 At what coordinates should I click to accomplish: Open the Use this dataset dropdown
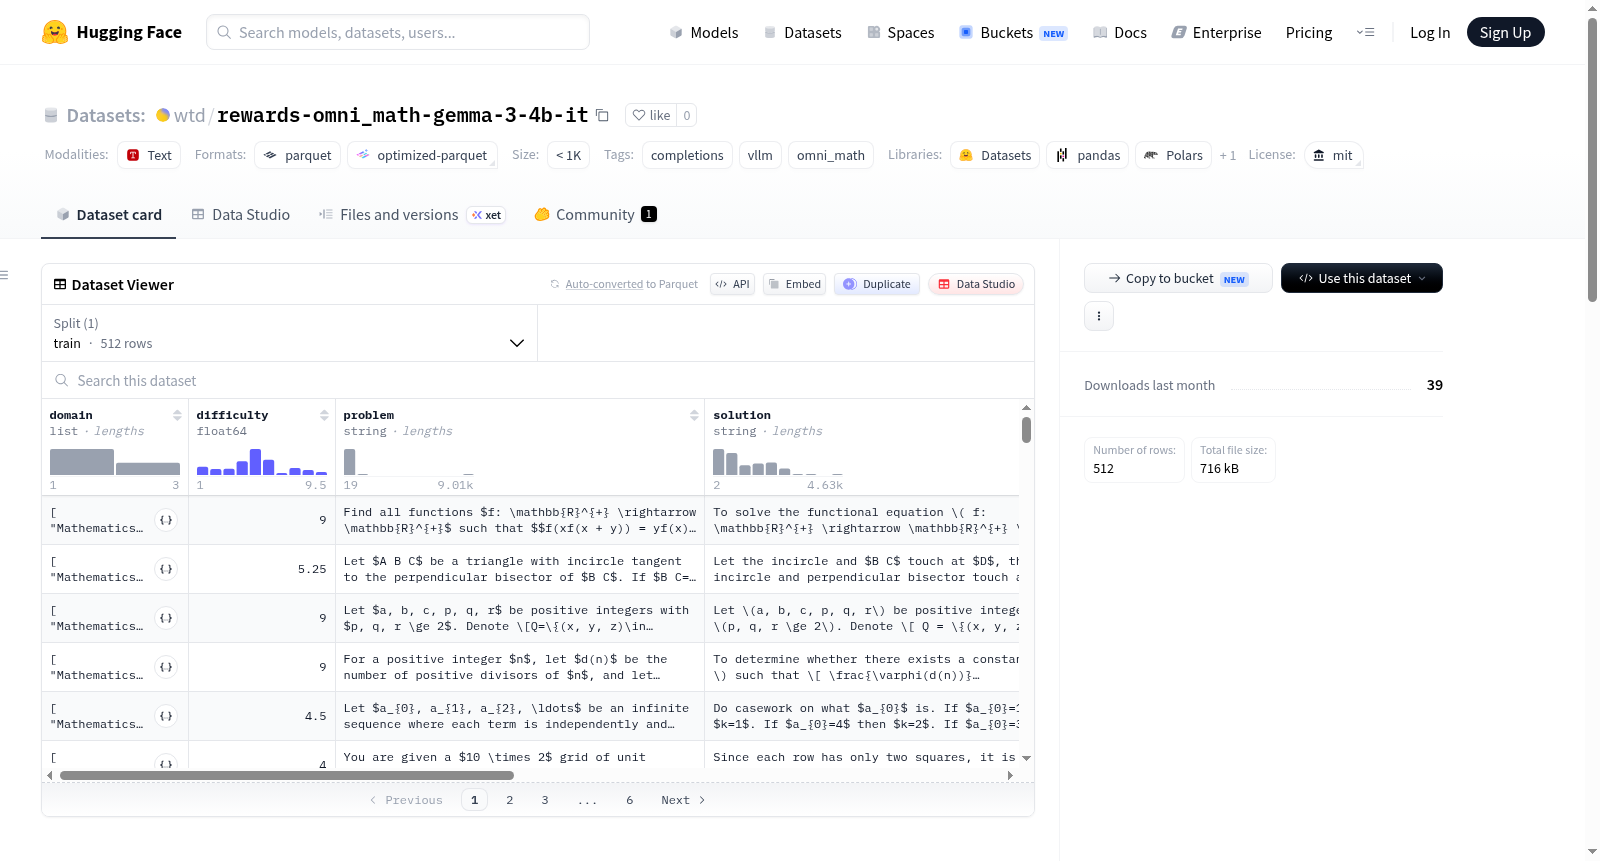pyautogui.click(x=1362, y=278)
